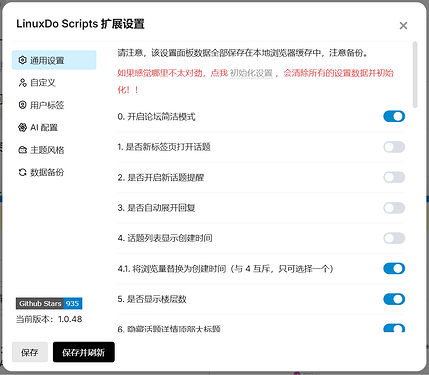429x375 pixels.
Task: Enable 是否新标签页打开话题 switch
Action: tap(394, 147)
